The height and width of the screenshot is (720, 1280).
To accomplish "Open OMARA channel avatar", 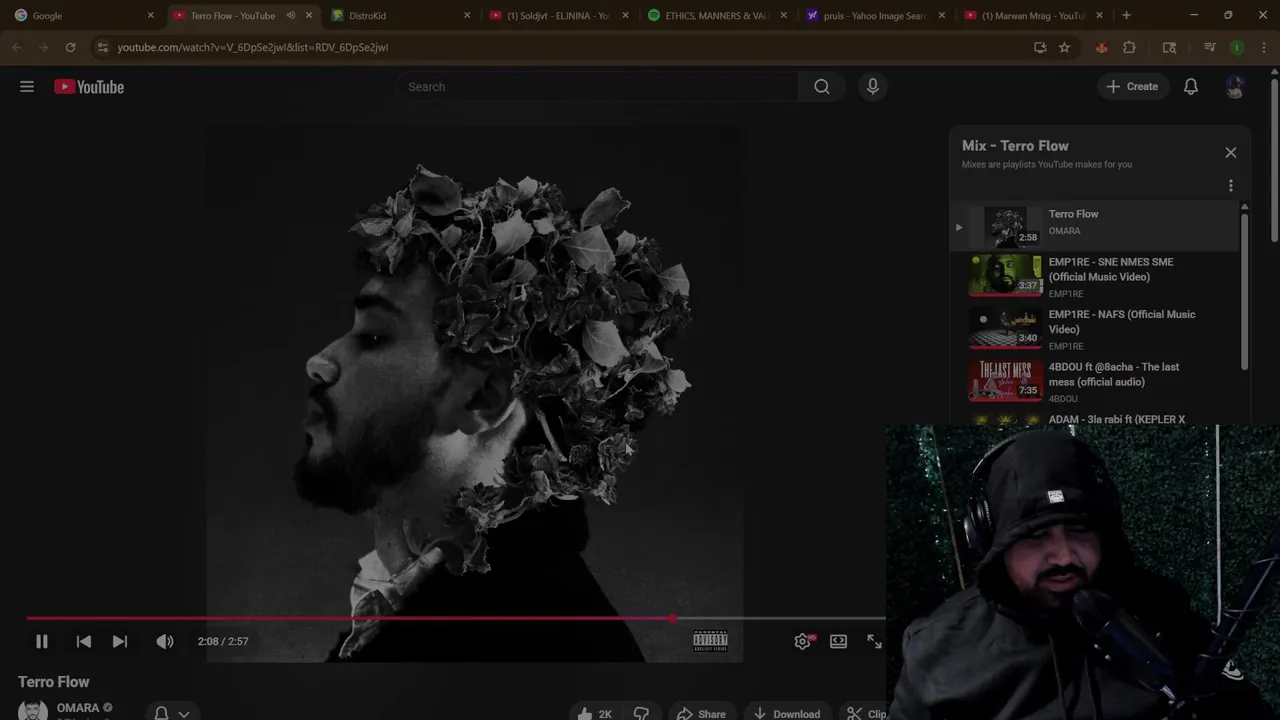I will [x=33, y=711].
